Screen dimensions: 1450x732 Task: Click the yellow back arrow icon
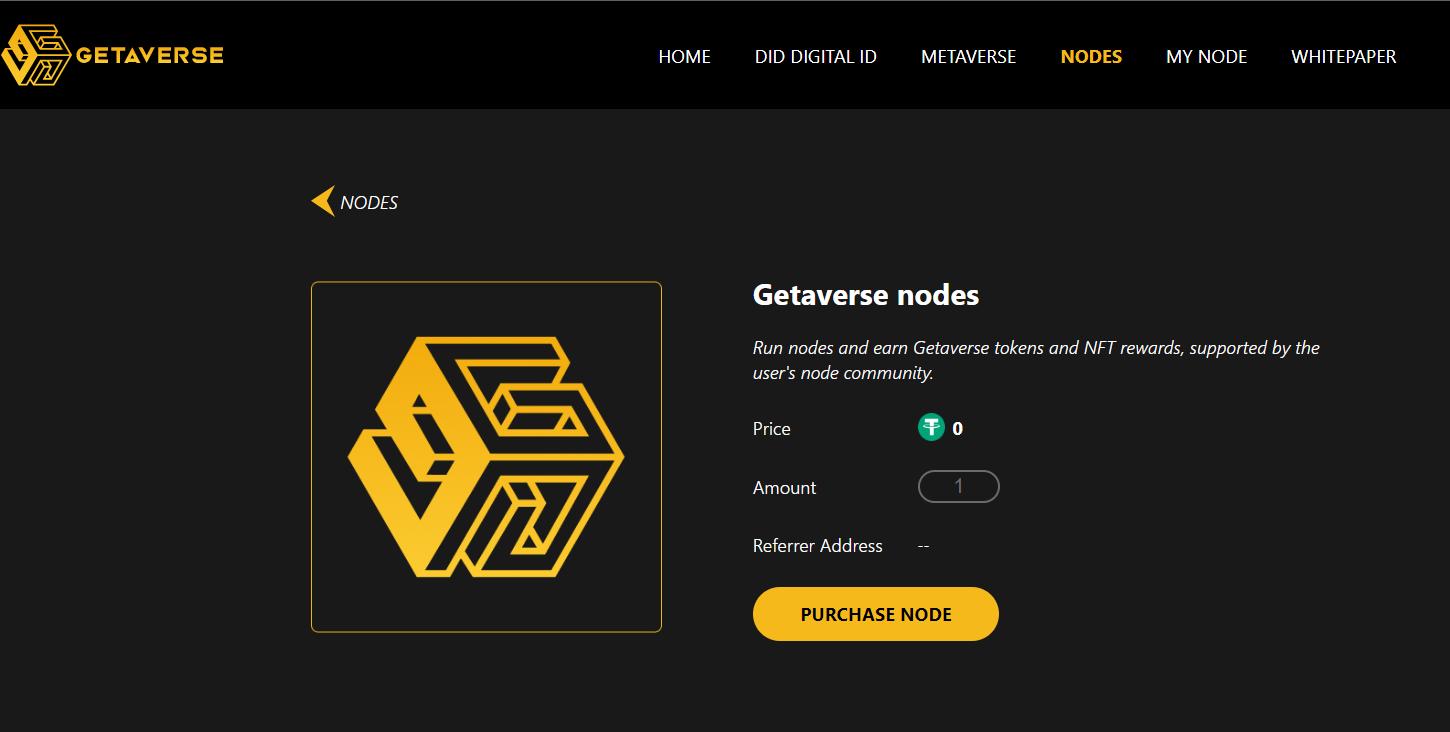322,202
